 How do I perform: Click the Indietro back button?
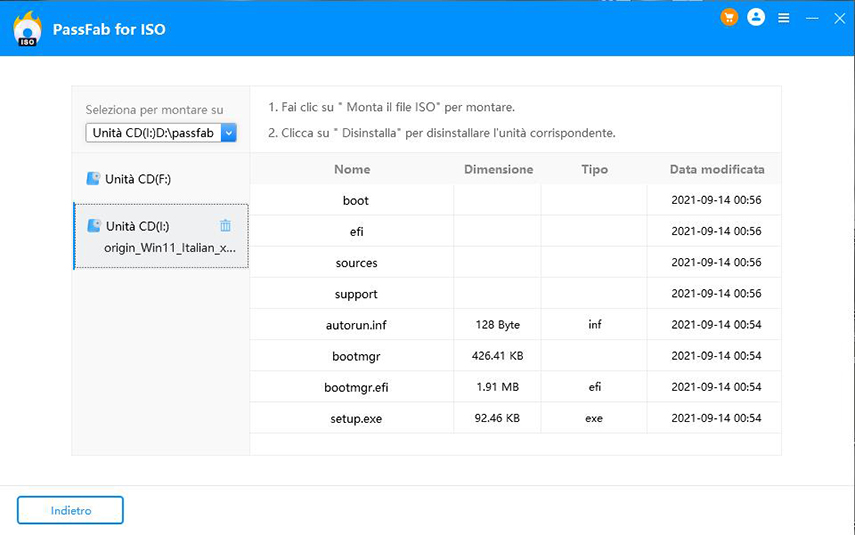[x=70, y=510]
